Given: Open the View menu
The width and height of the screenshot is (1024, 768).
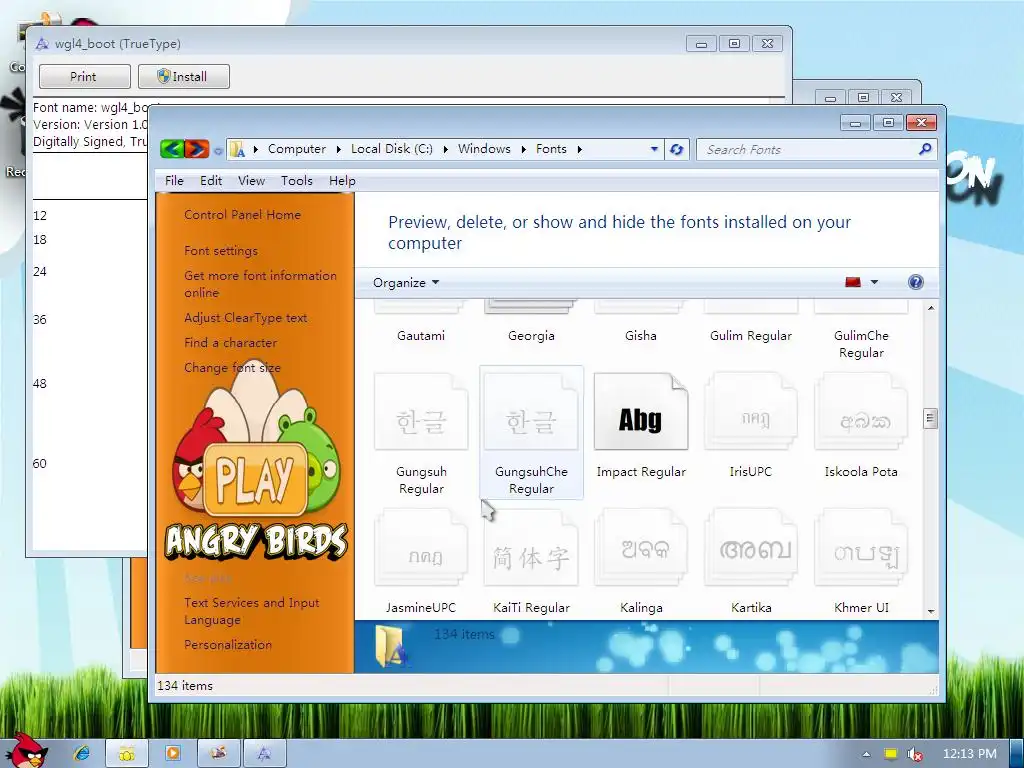Looking at the screenshot, I should (x=251, y=181).
